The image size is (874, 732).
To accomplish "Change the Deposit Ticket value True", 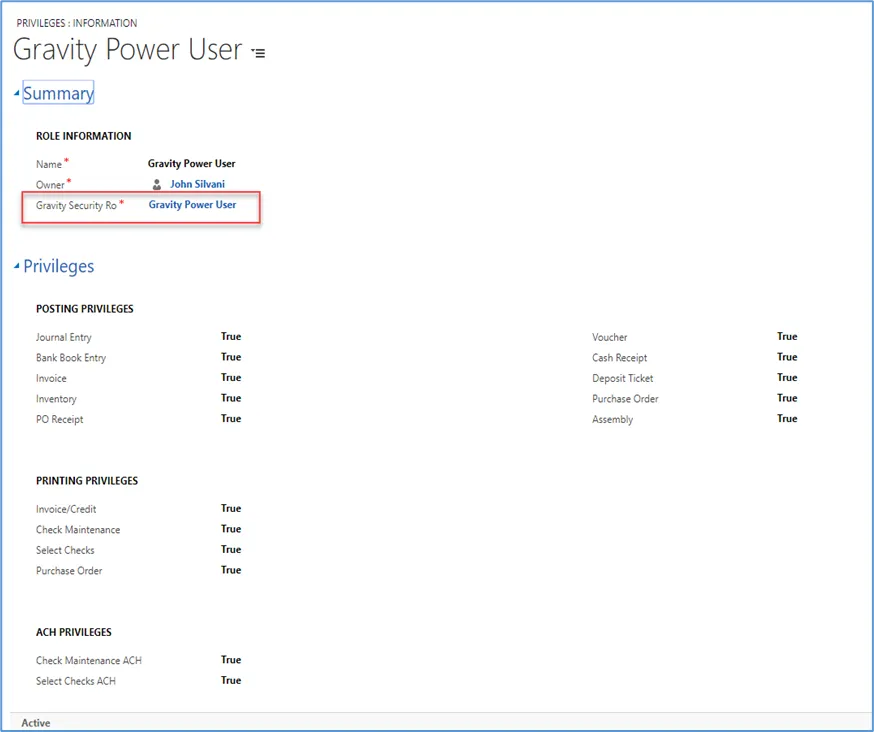I will [x=787, y=377].
